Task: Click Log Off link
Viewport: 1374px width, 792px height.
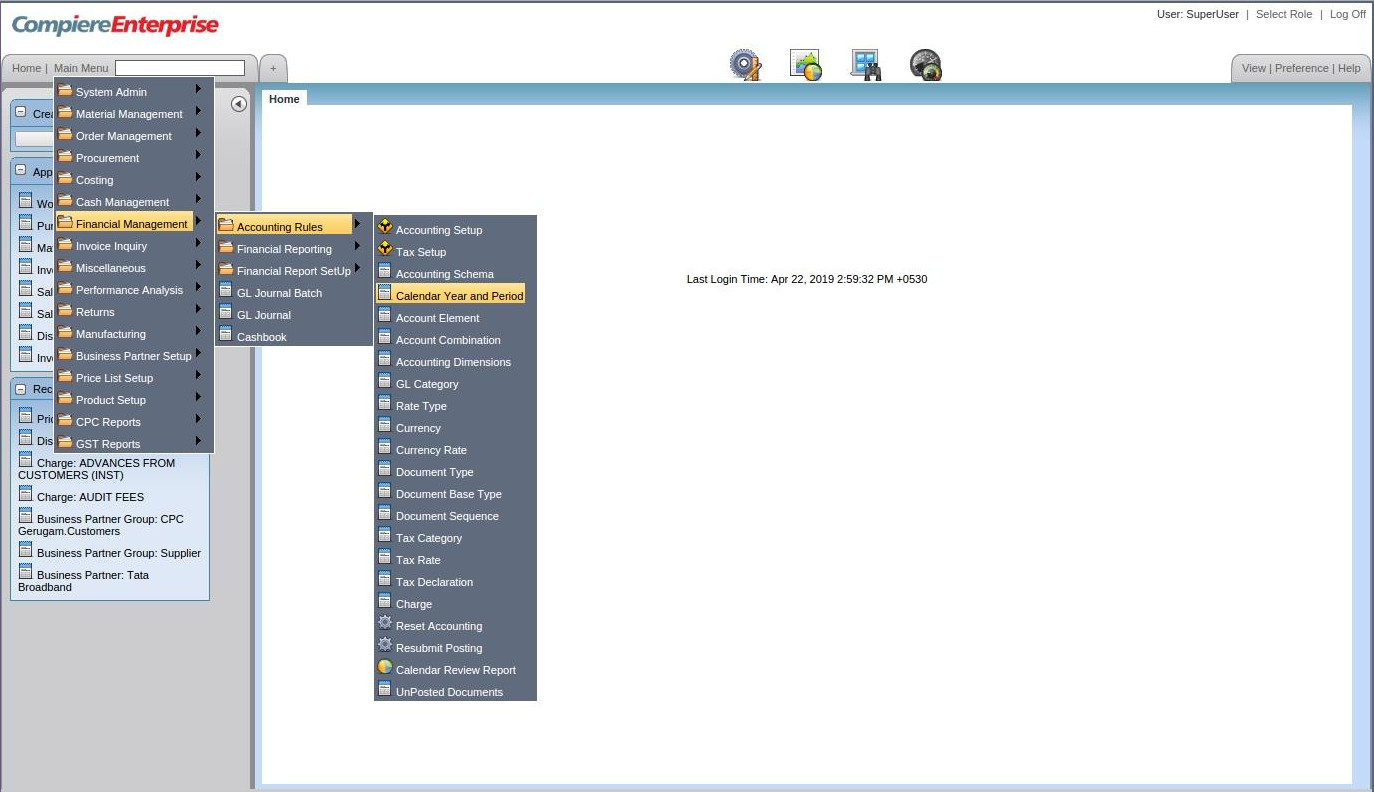Action: [x=1348, y=14]
